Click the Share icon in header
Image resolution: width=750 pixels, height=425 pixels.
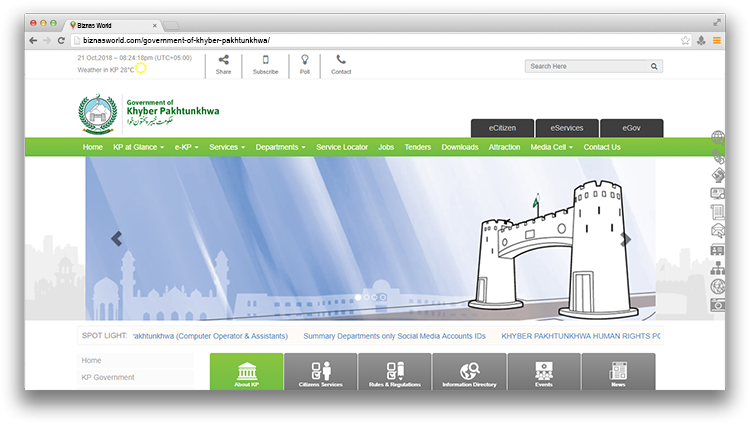pyautogui.click(x=223, y=60)
